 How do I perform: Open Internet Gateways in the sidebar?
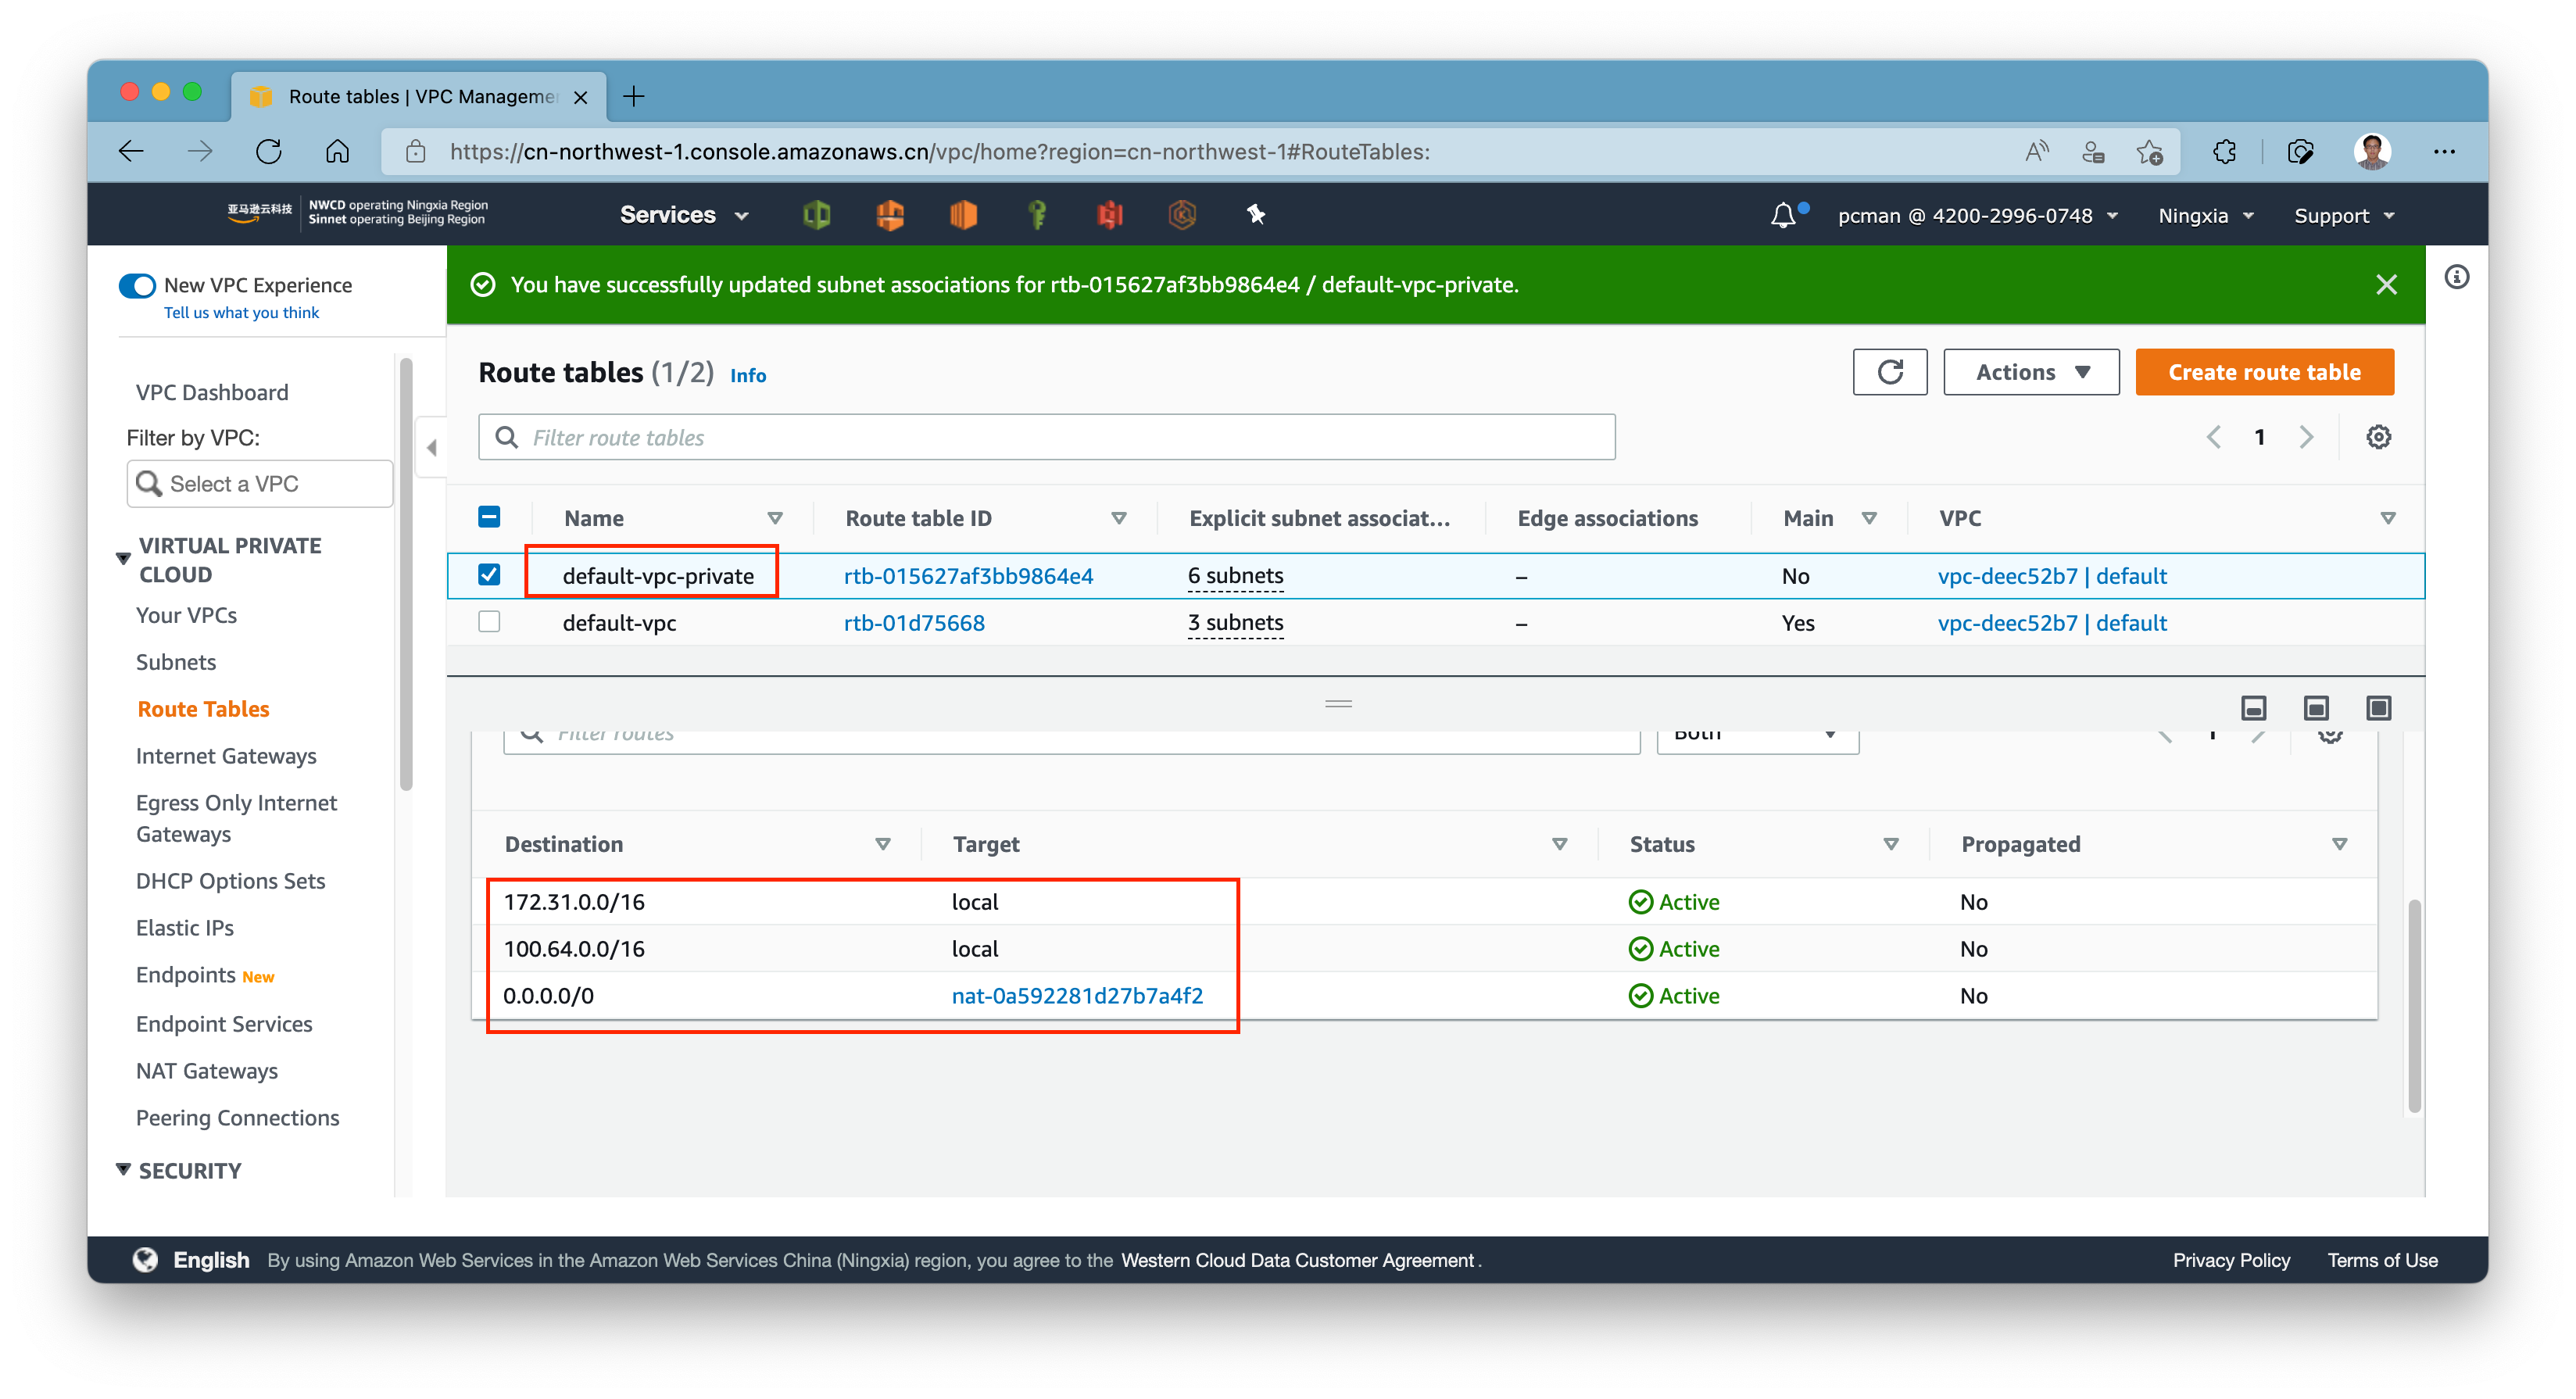click(226, 756)
